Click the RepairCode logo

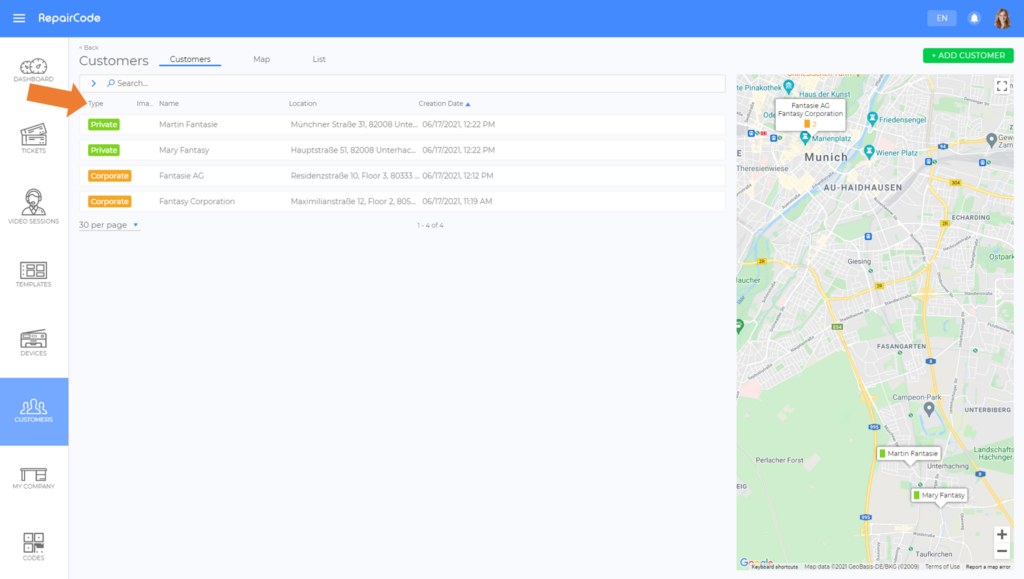tap(69, 18)
